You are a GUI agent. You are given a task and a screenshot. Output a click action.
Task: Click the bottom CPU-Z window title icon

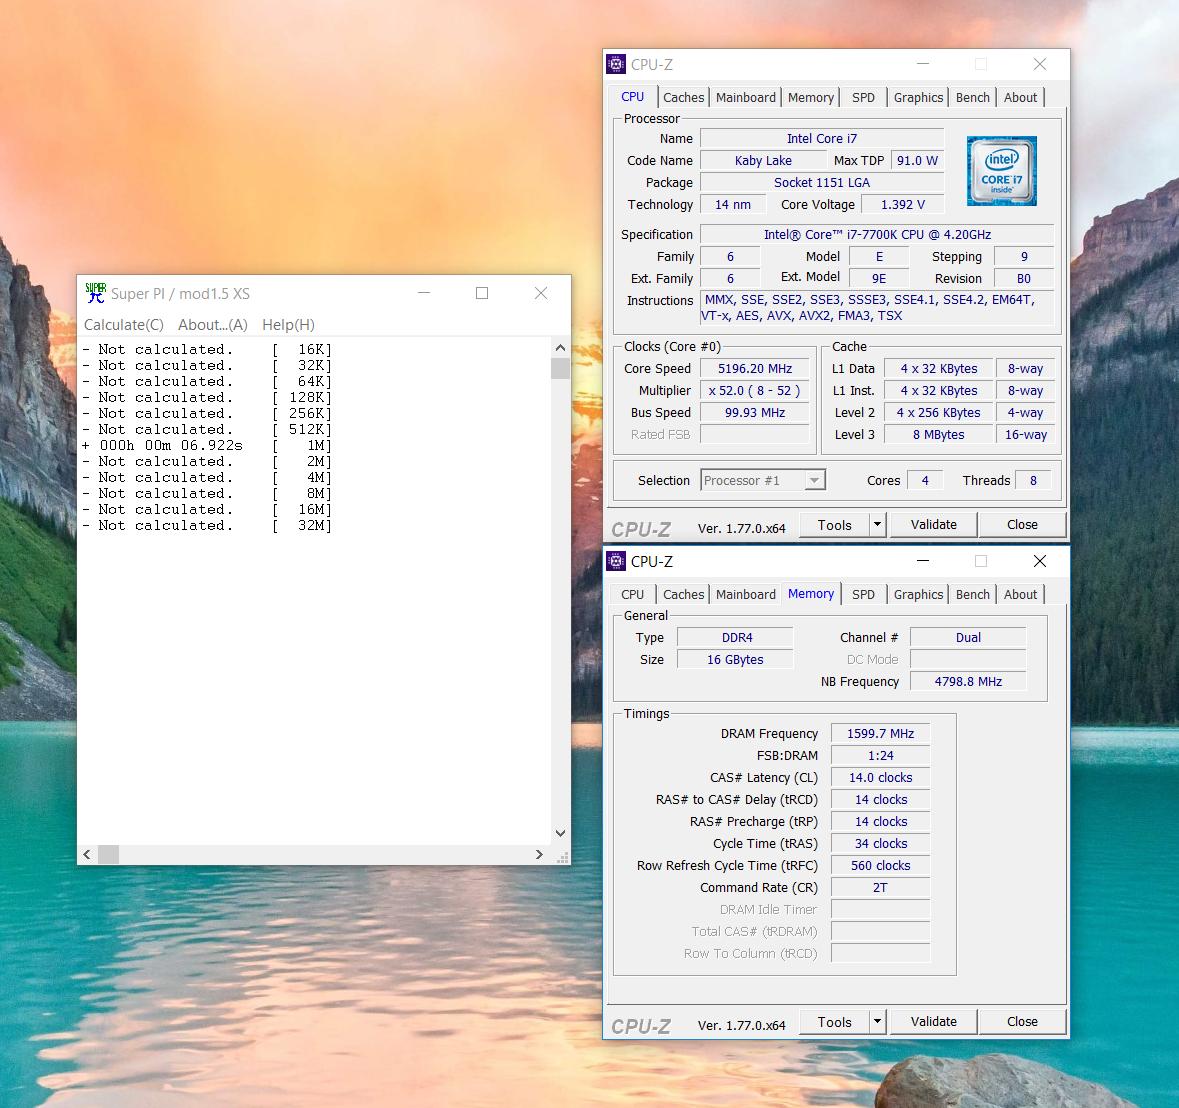[616, 561]
